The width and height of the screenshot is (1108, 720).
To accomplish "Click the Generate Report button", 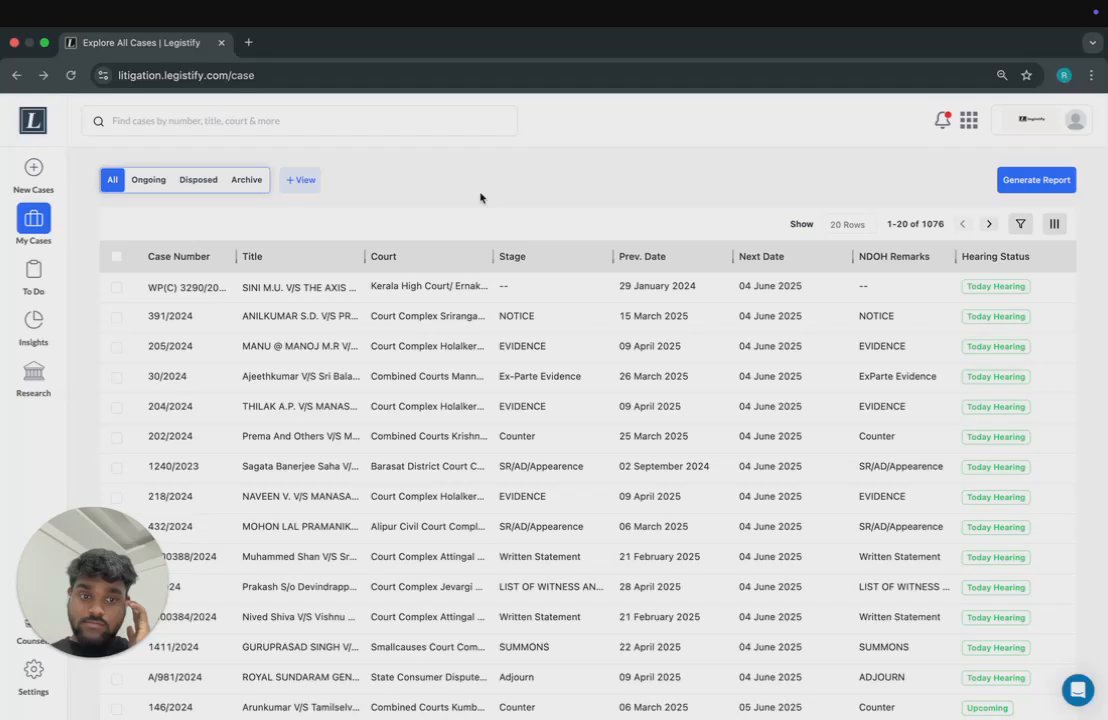I will (1036, 180).
